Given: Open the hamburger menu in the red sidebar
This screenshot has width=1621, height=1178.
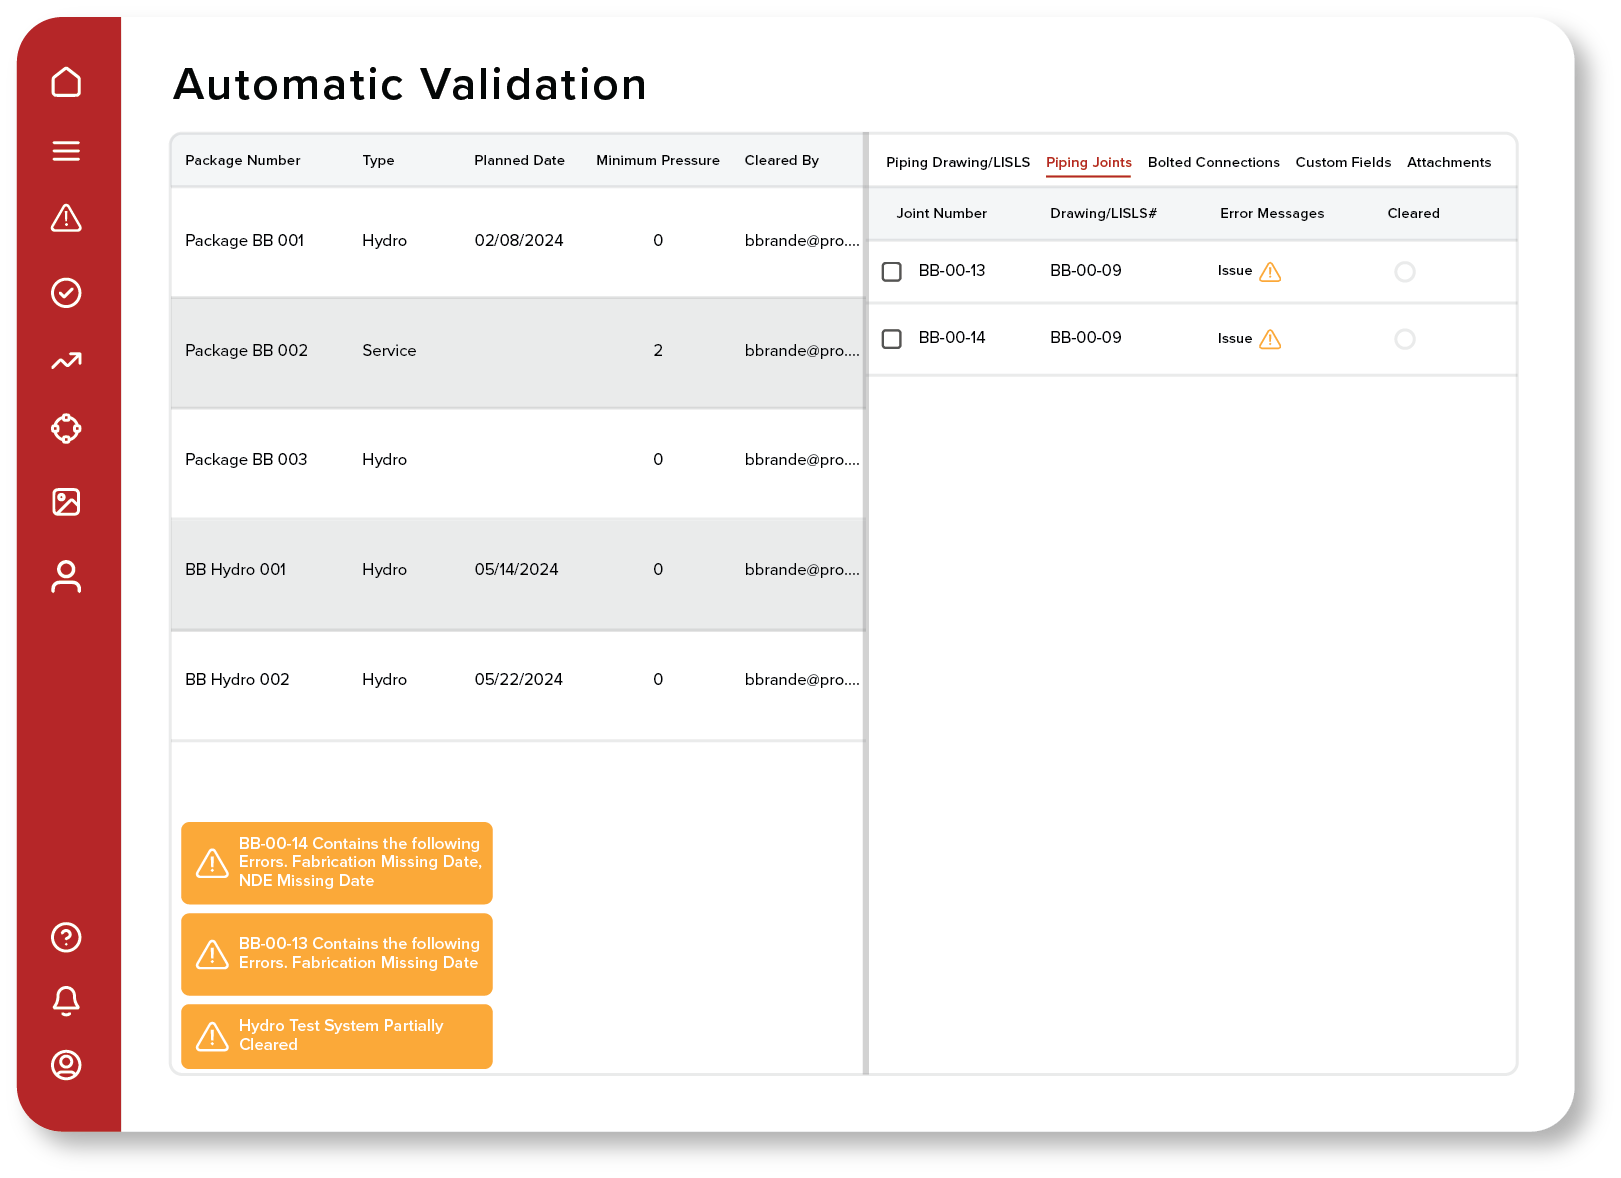Looking at the screenshot, I should click(x=66, y=151).
